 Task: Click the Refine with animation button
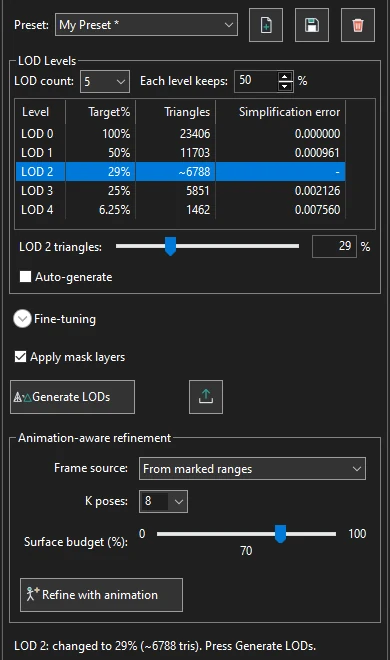click(x=101, y=595)
